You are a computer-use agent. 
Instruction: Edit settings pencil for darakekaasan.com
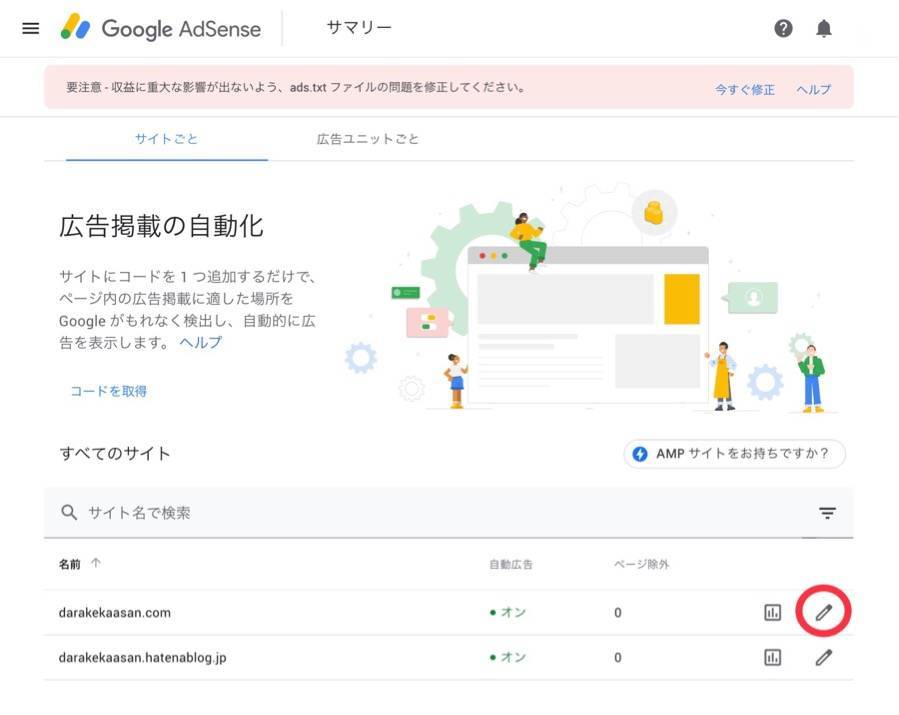coord(823,612)
